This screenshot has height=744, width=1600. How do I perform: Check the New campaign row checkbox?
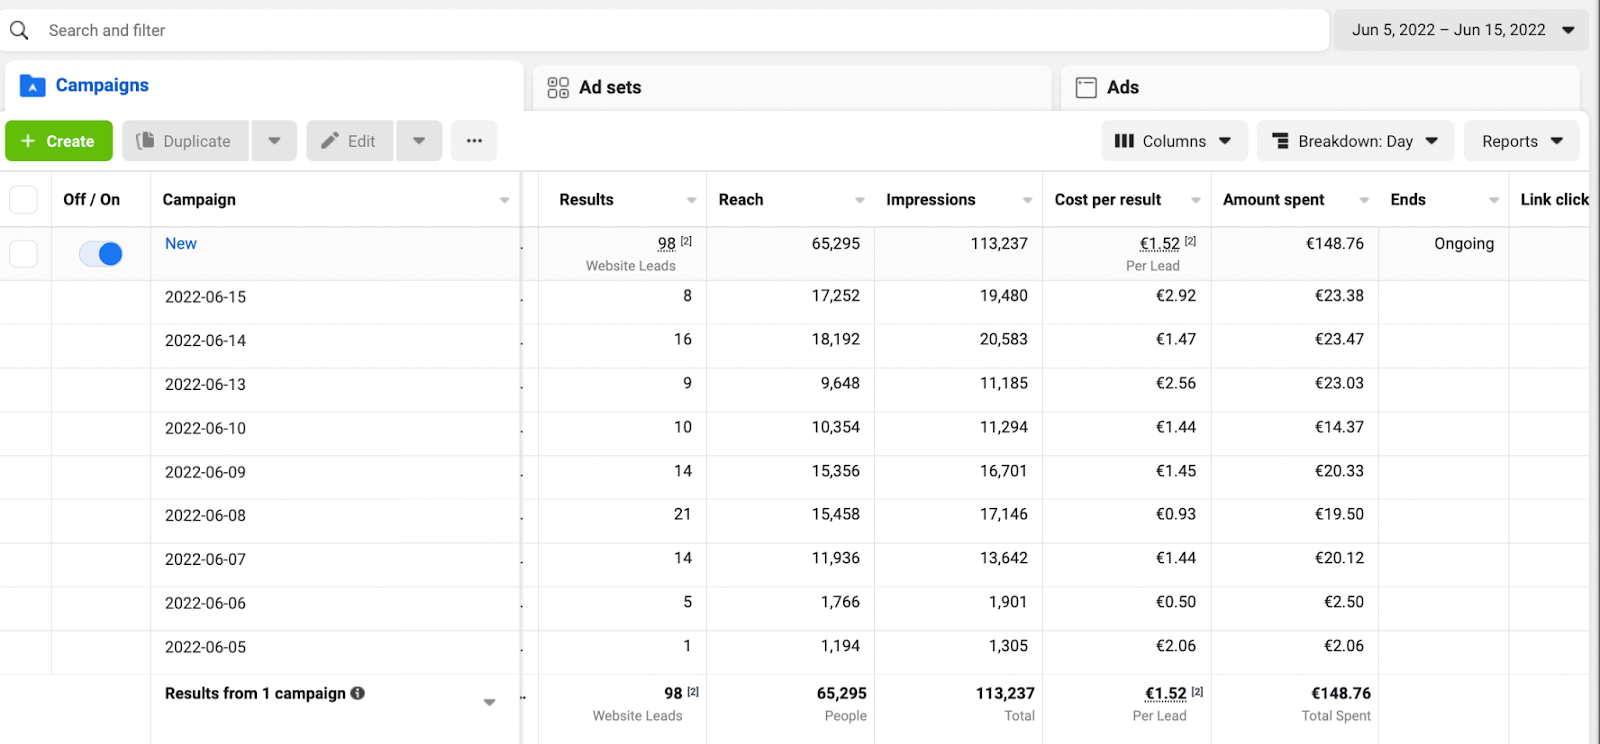click(23, 254)
